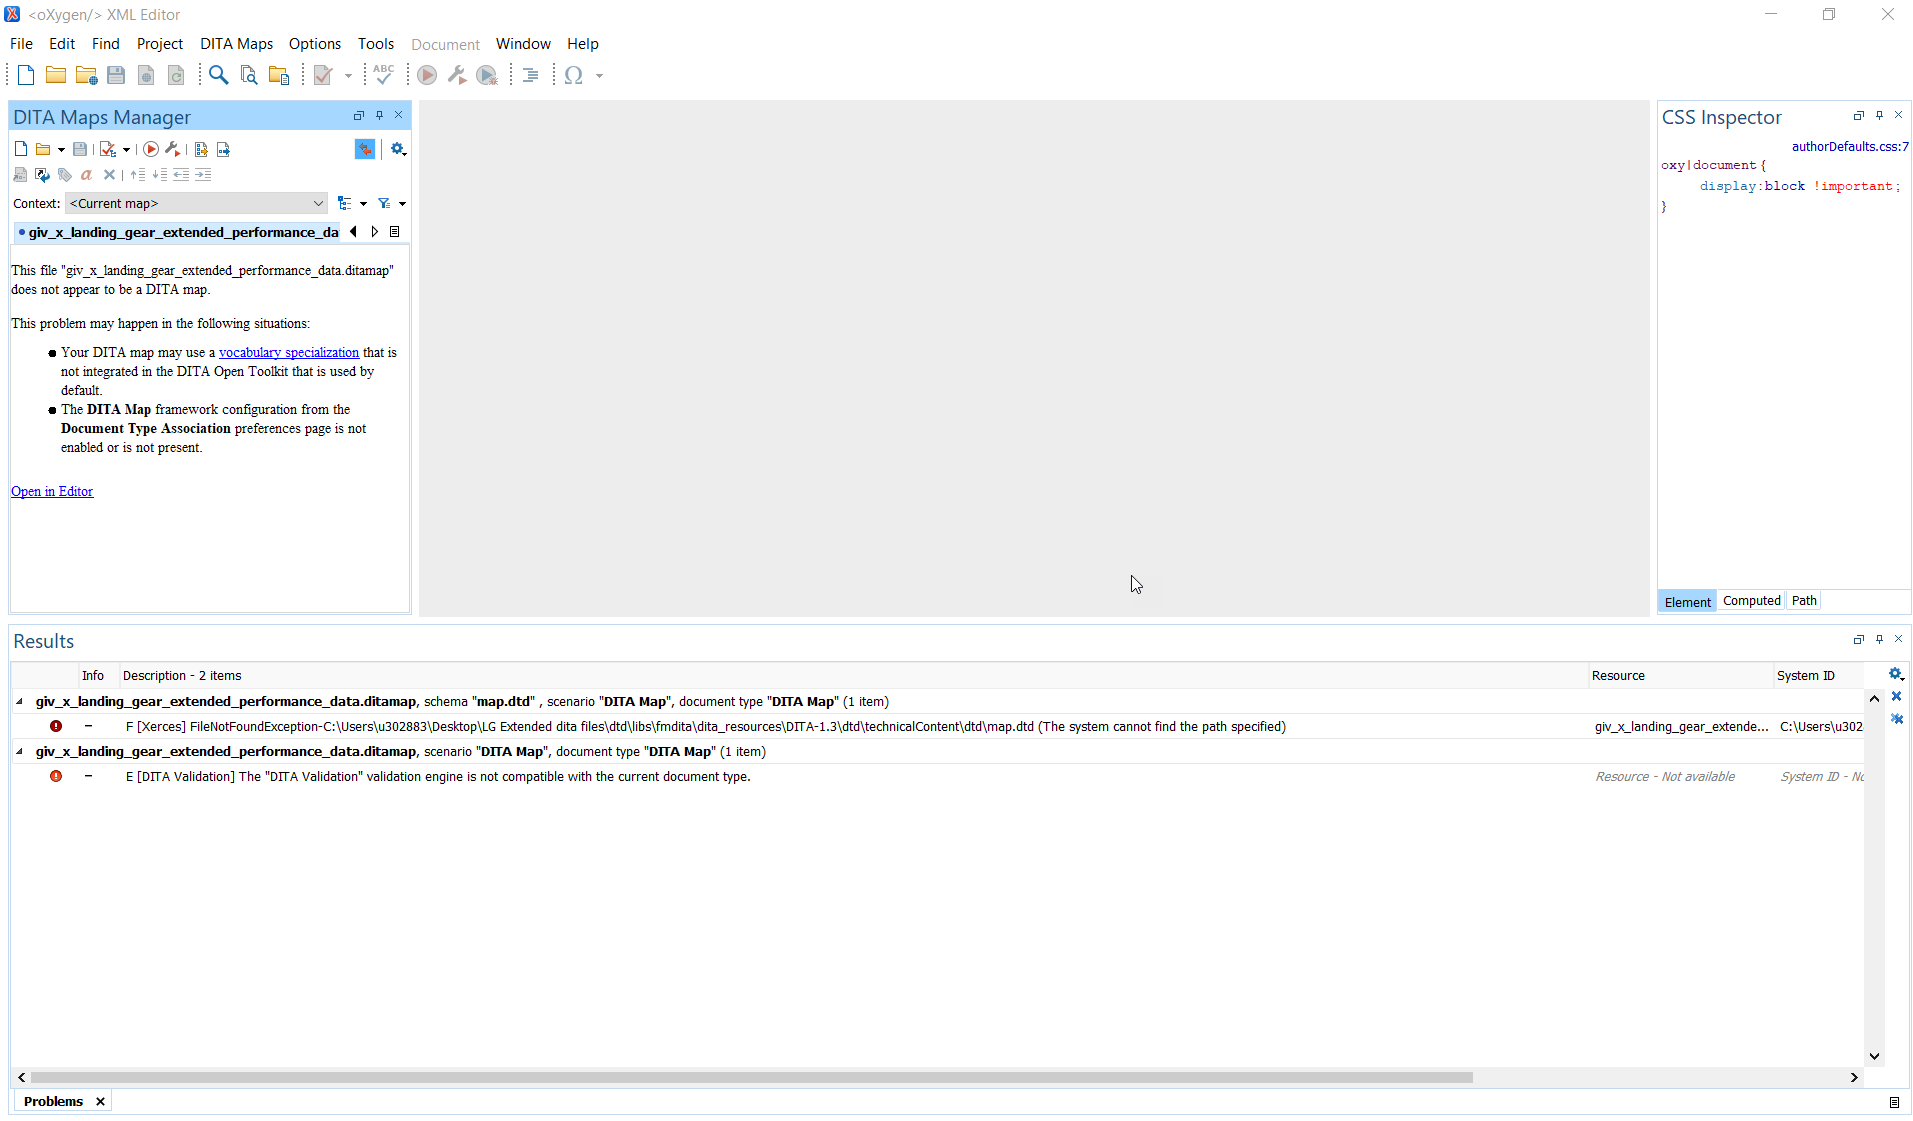Viewport: 1913px width, 1121px height.
Task: Click the Omega special character icon
Action: click(x=574, y=75)
